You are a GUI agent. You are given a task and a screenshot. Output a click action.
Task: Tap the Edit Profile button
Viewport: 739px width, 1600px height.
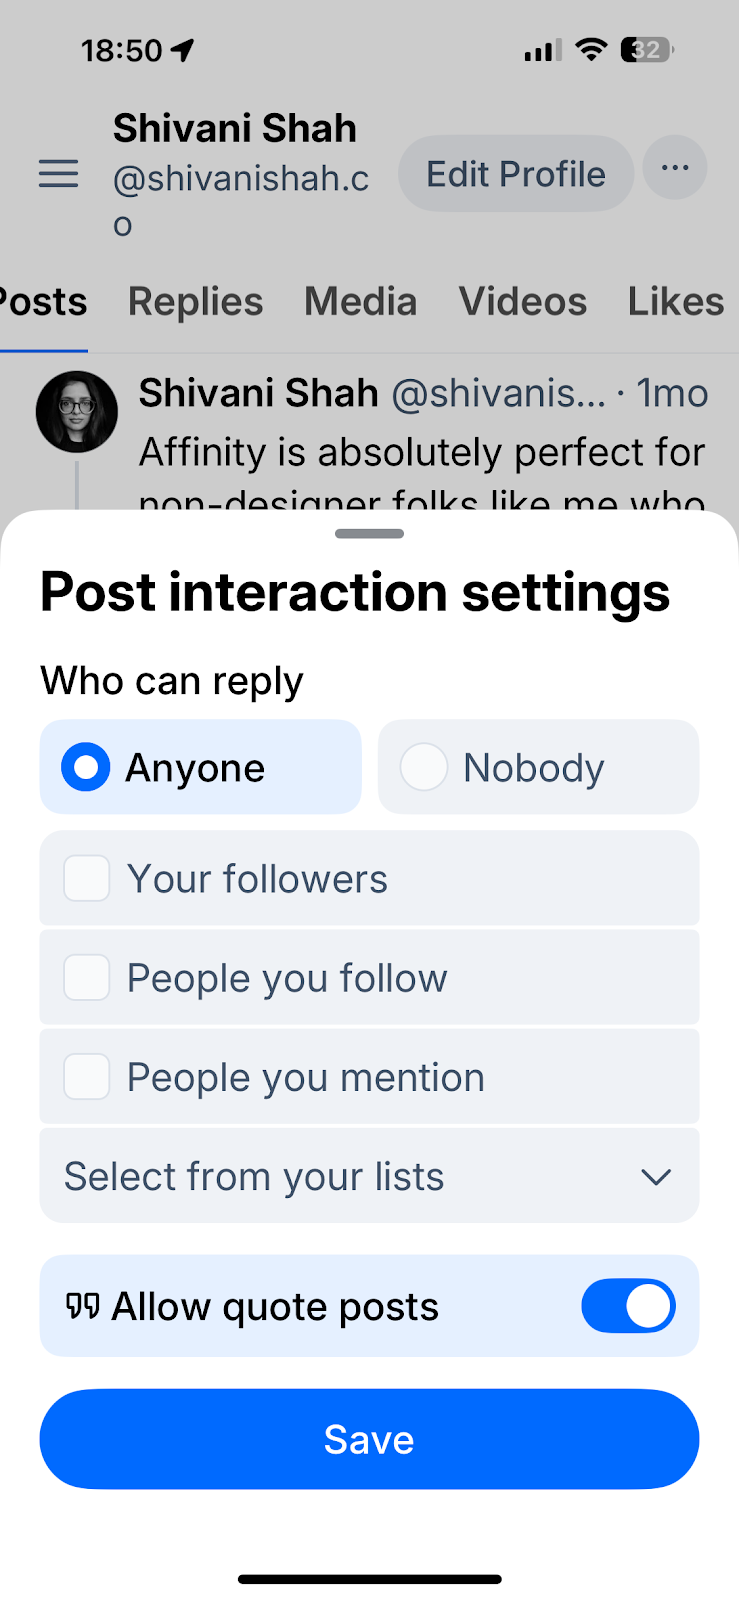click(x=516, y=174)
